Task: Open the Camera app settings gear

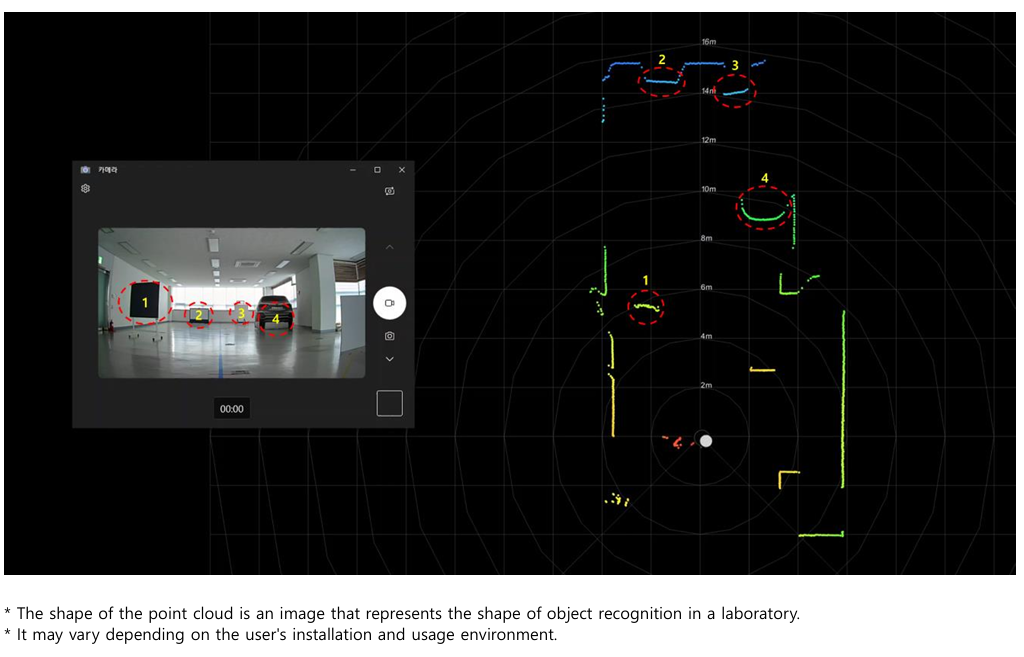Action: (x=86, y=188)
